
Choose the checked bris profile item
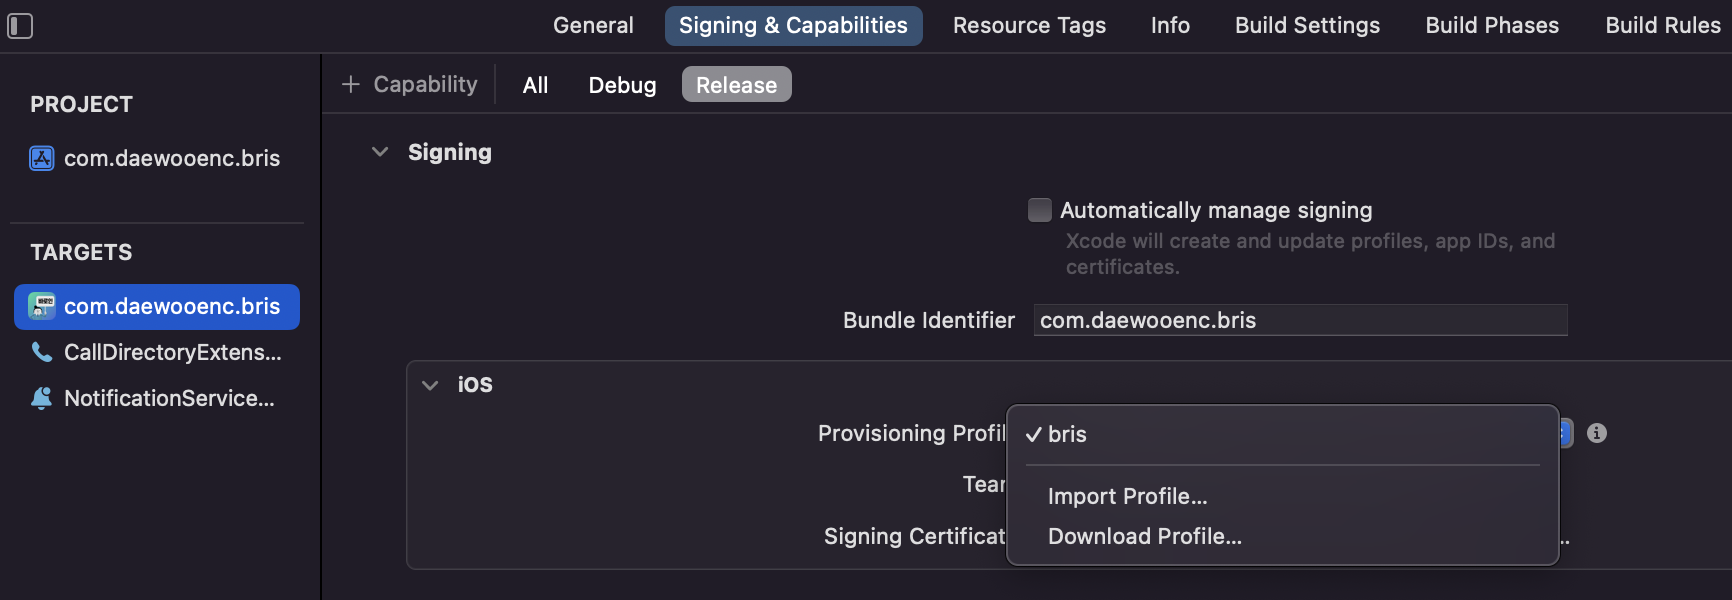pos(1067,434)
